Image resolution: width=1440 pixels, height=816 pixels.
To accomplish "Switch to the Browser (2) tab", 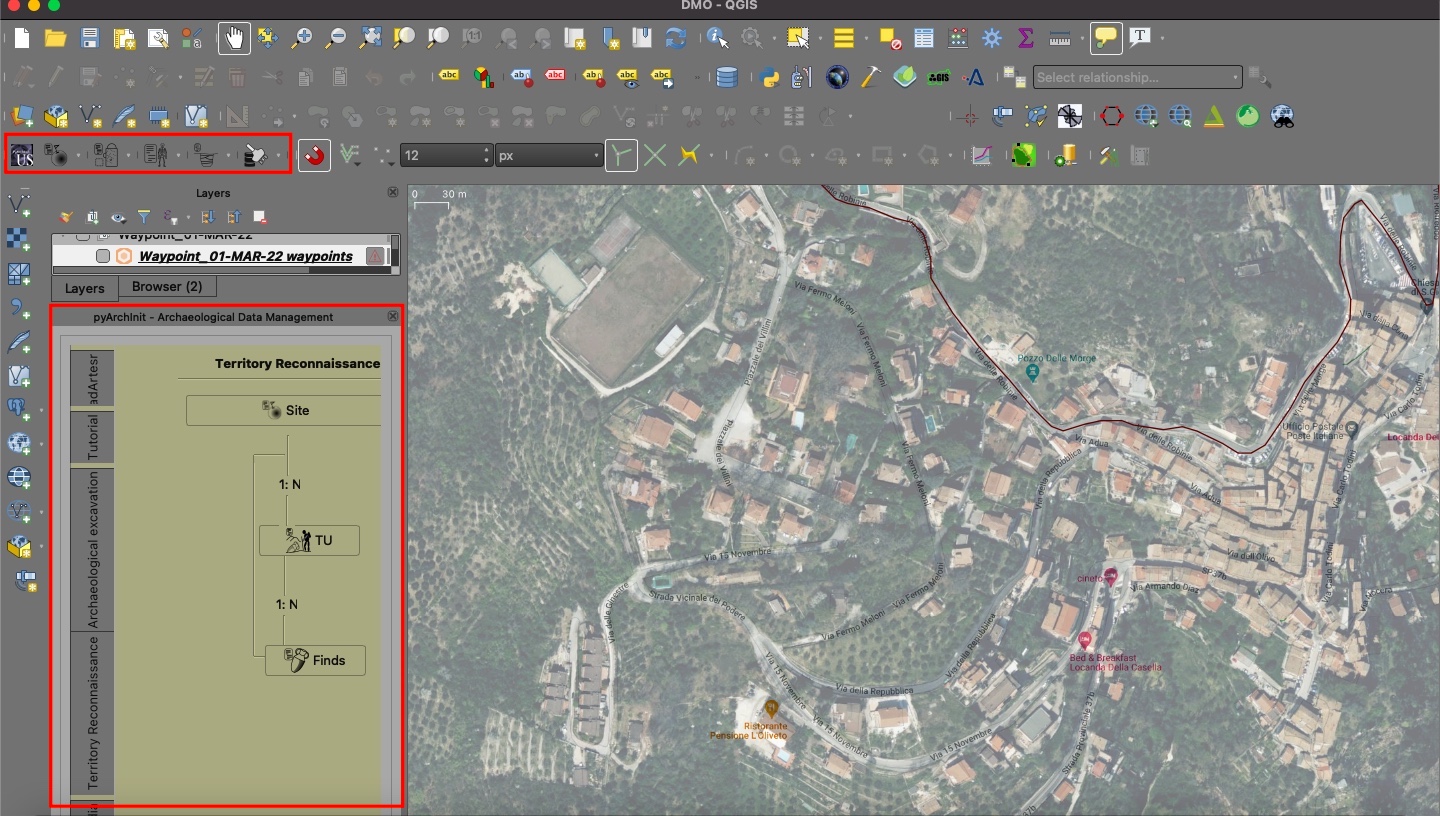I will click(168, 288).
